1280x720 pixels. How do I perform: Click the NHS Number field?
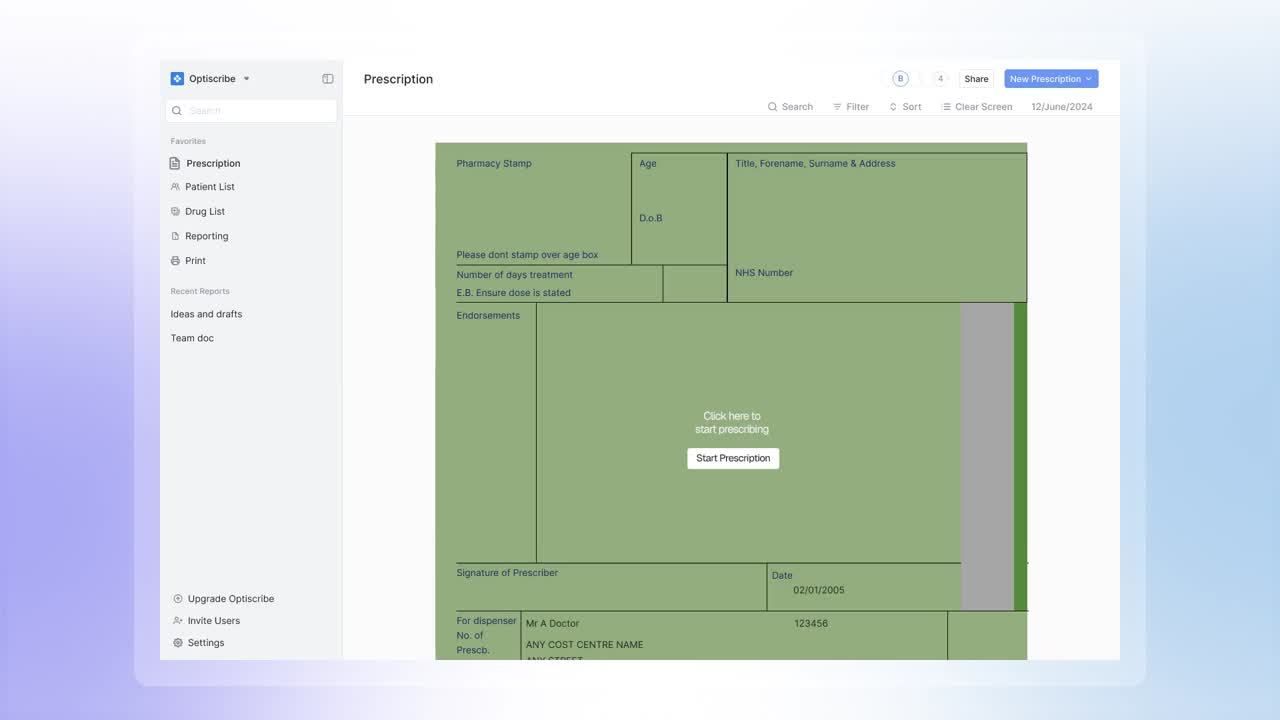tap(764, 273)
